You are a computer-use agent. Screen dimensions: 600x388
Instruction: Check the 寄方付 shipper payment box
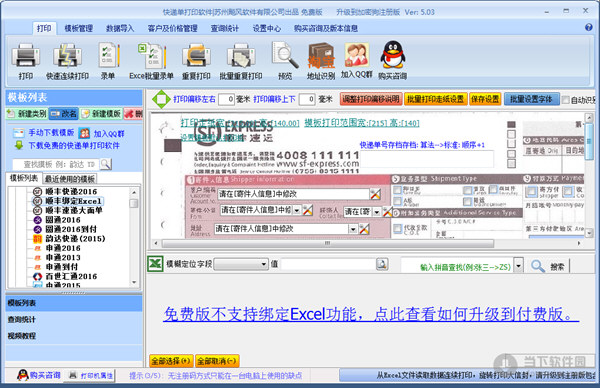(x=531, y=191)
